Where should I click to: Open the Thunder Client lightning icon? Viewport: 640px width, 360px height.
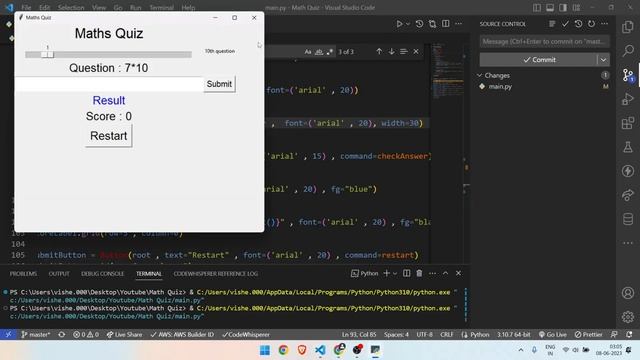(x=628, y=171)
